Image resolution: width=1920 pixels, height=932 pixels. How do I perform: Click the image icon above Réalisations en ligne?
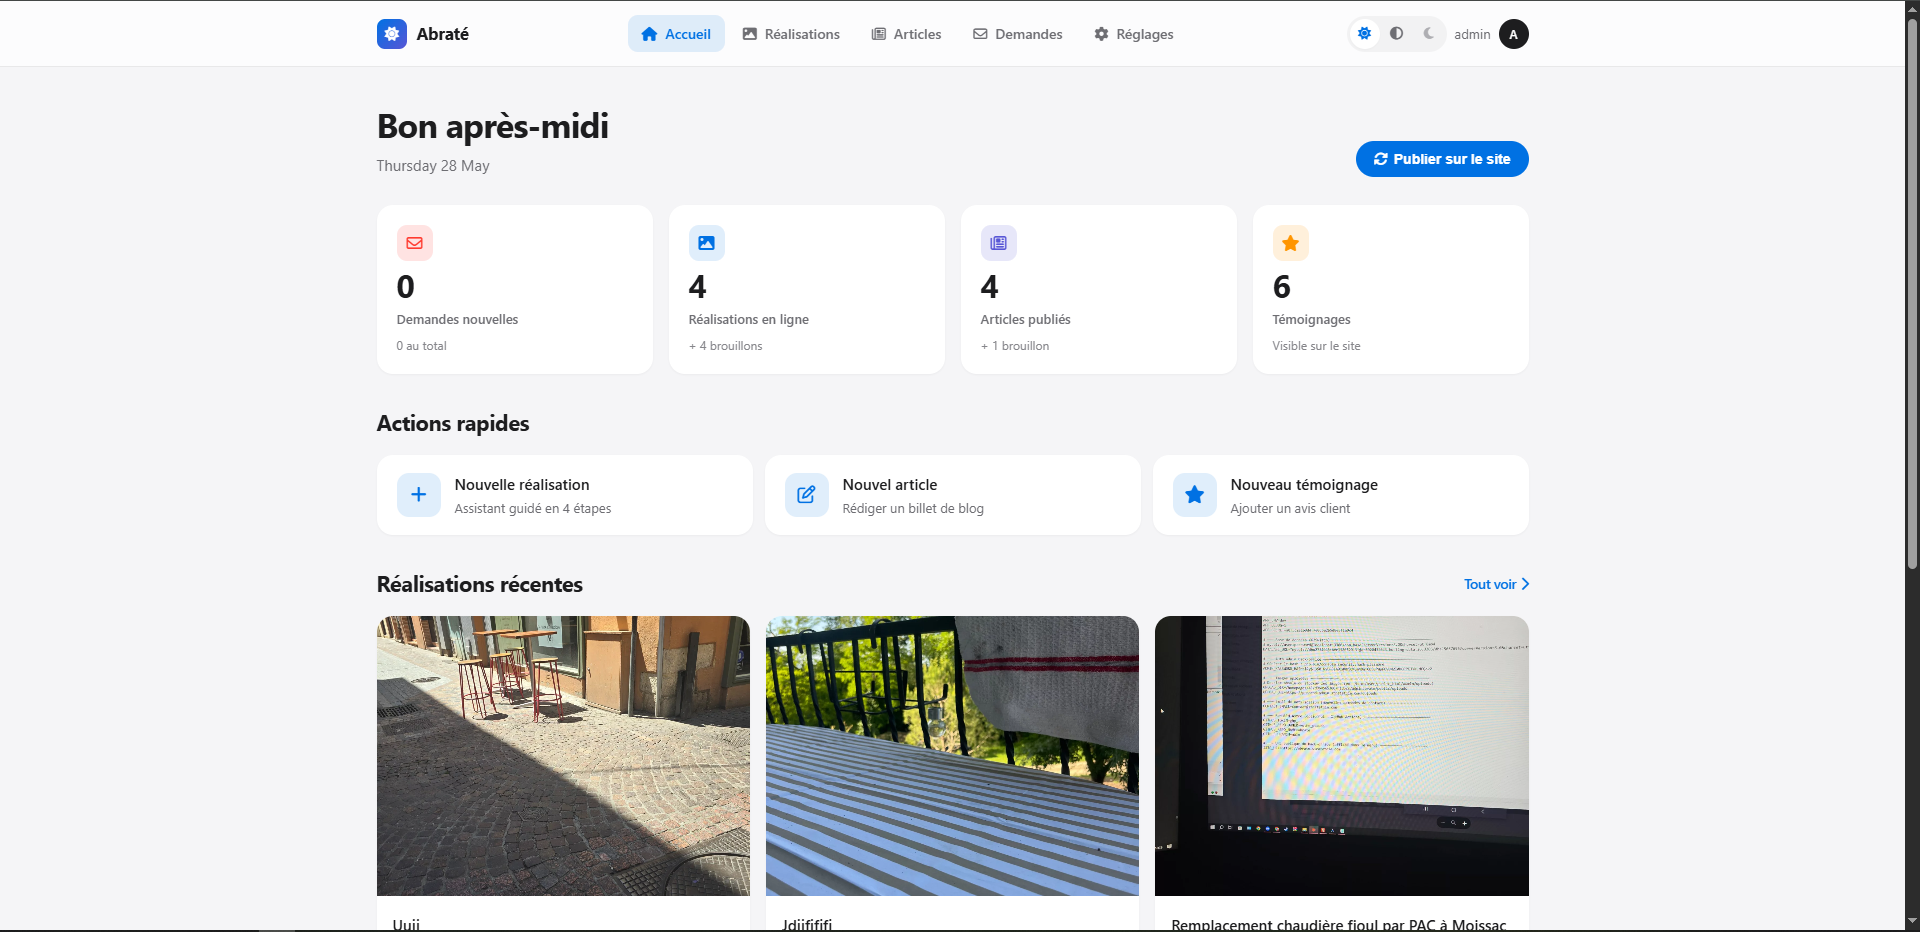pyautogui.click(x=707, y=243)
